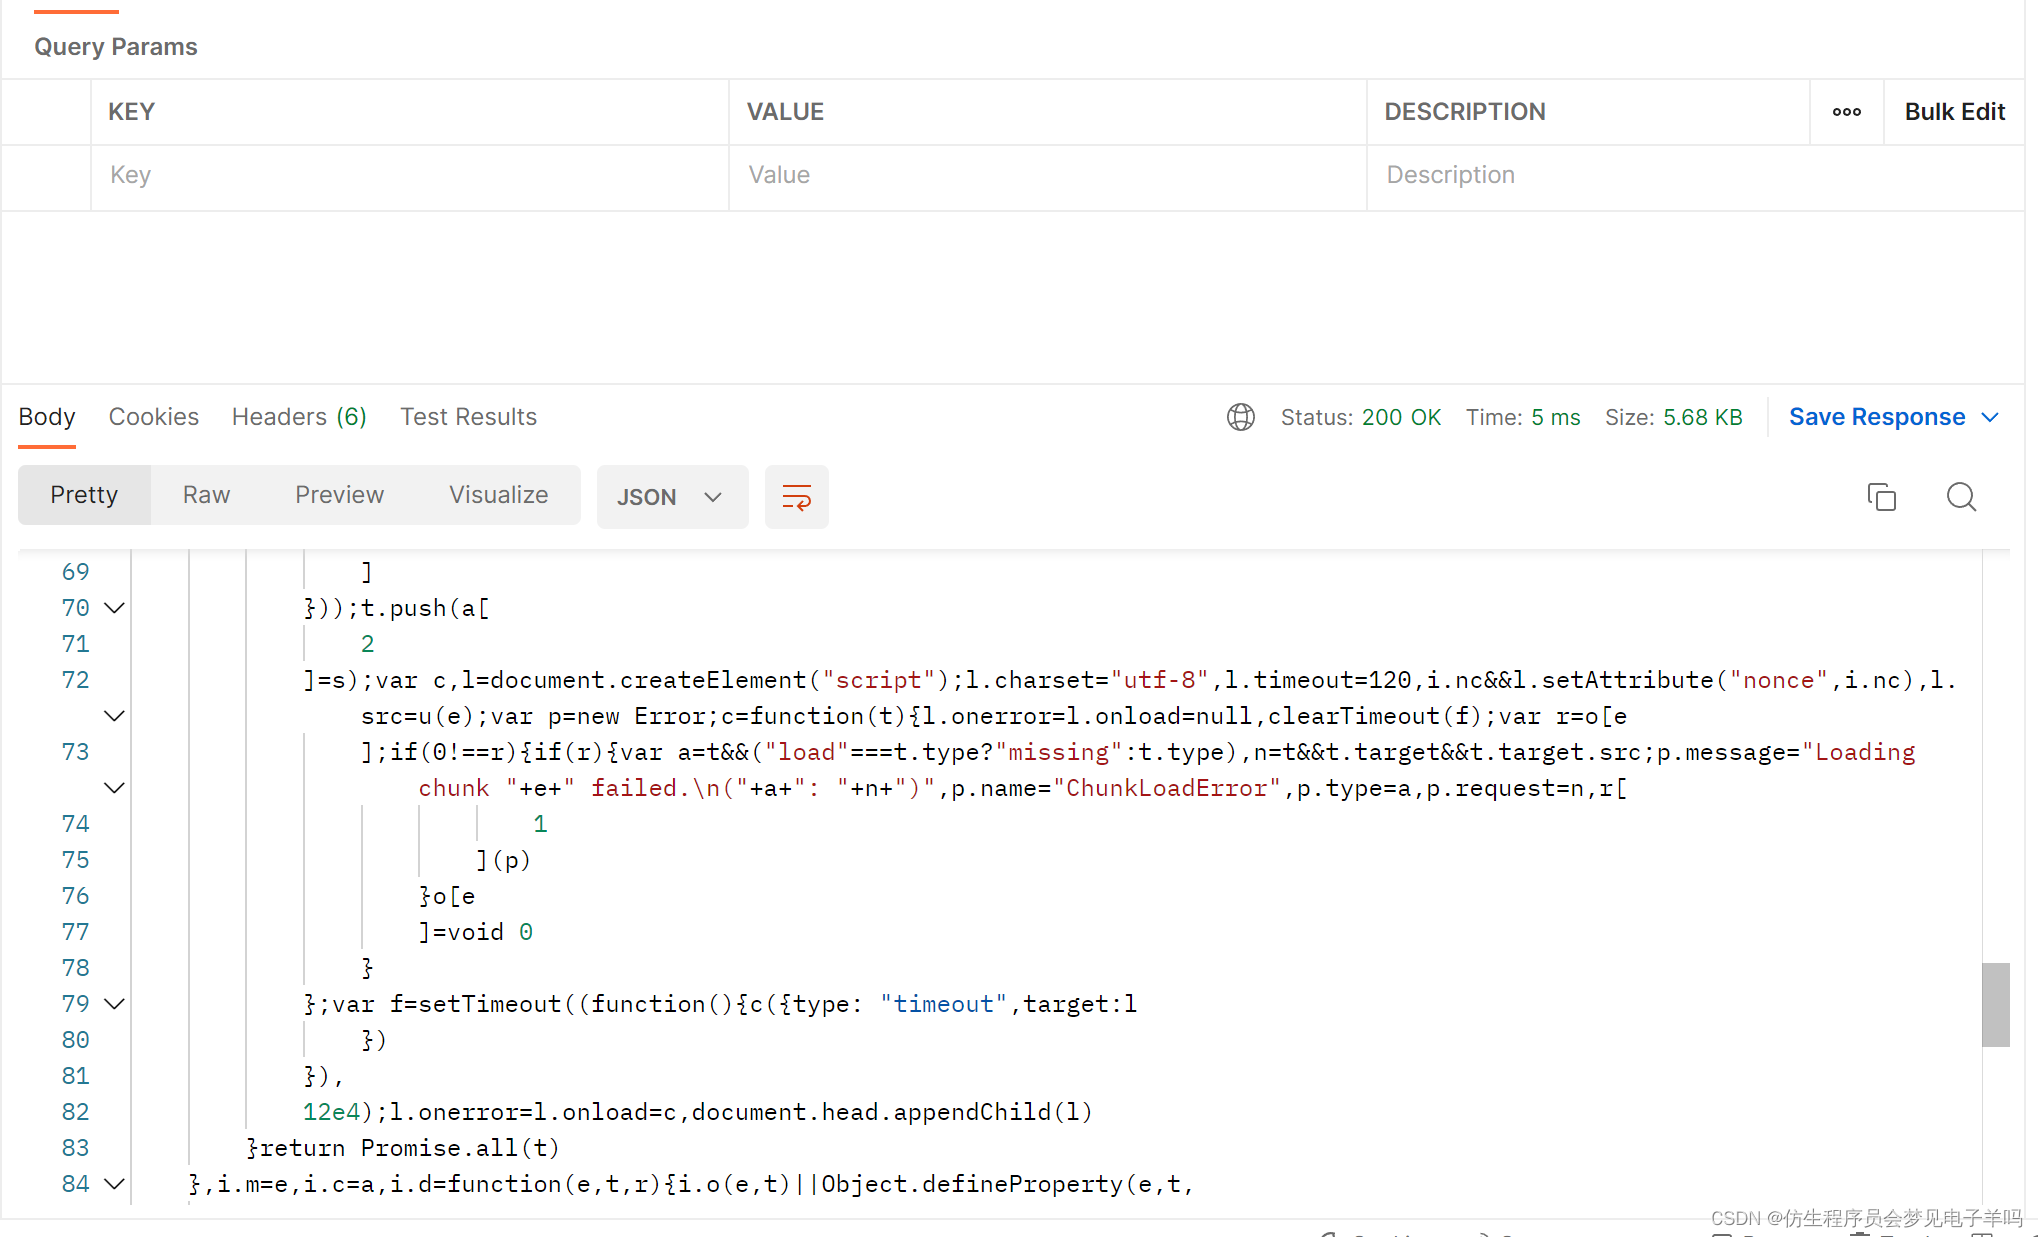Collapse the code fold at line 70
This screenshot has width=2038, height=1237.
pos(115,608)
